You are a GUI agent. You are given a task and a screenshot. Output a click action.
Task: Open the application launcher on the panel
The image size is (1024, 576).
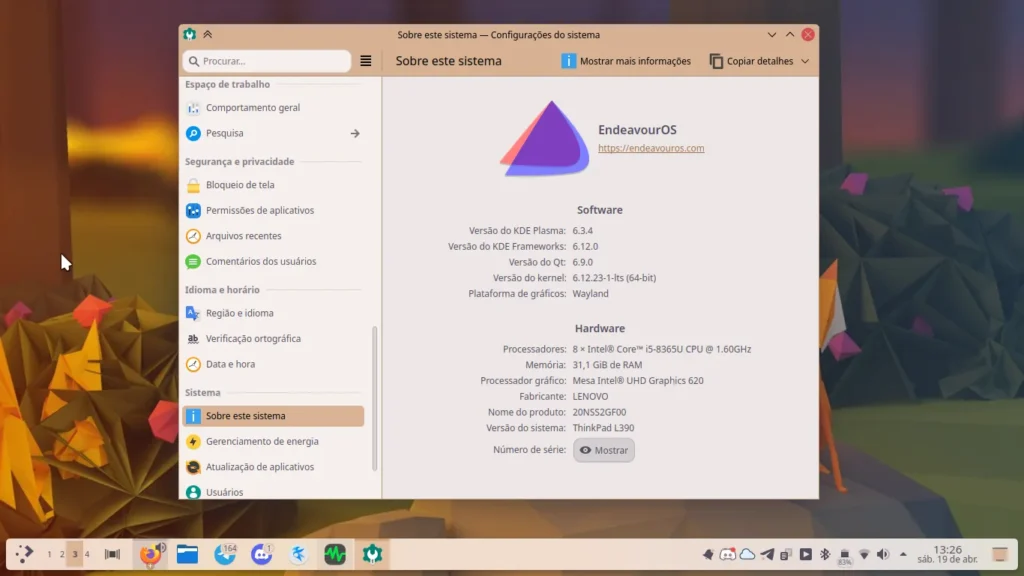coord(24,554)
